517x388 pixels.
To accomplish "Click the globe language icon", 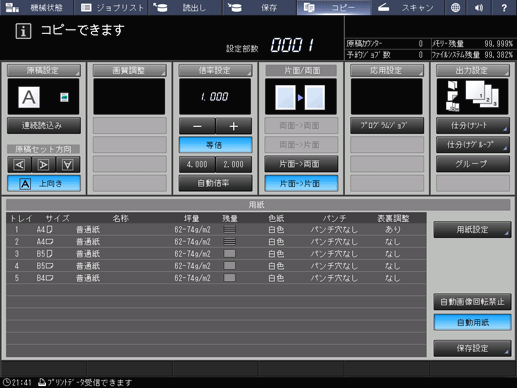I will coord(455,7).
